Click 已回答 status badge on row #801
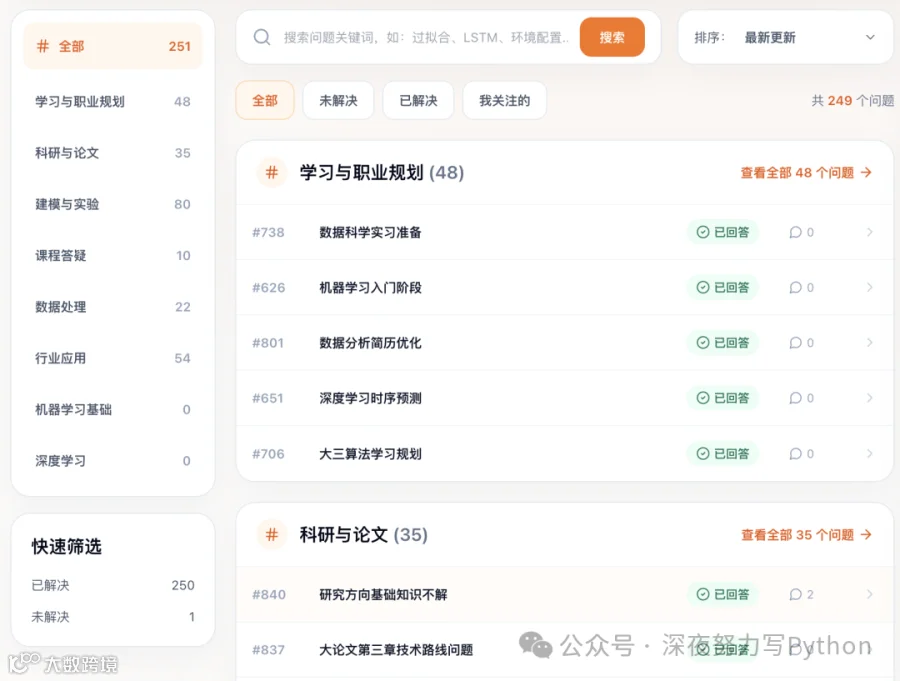Viewport: 900px width, 681px height. coord(723,343)
